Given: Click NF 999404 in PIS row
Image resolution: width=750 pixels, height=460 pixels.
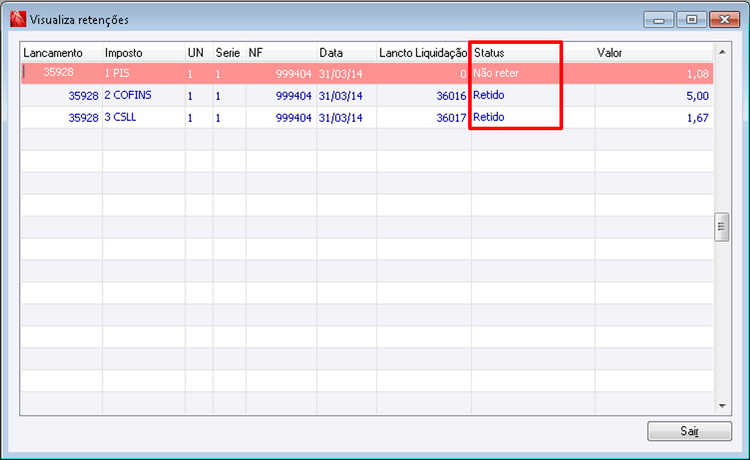Looking at the screenshot, I should pos(281,74).
